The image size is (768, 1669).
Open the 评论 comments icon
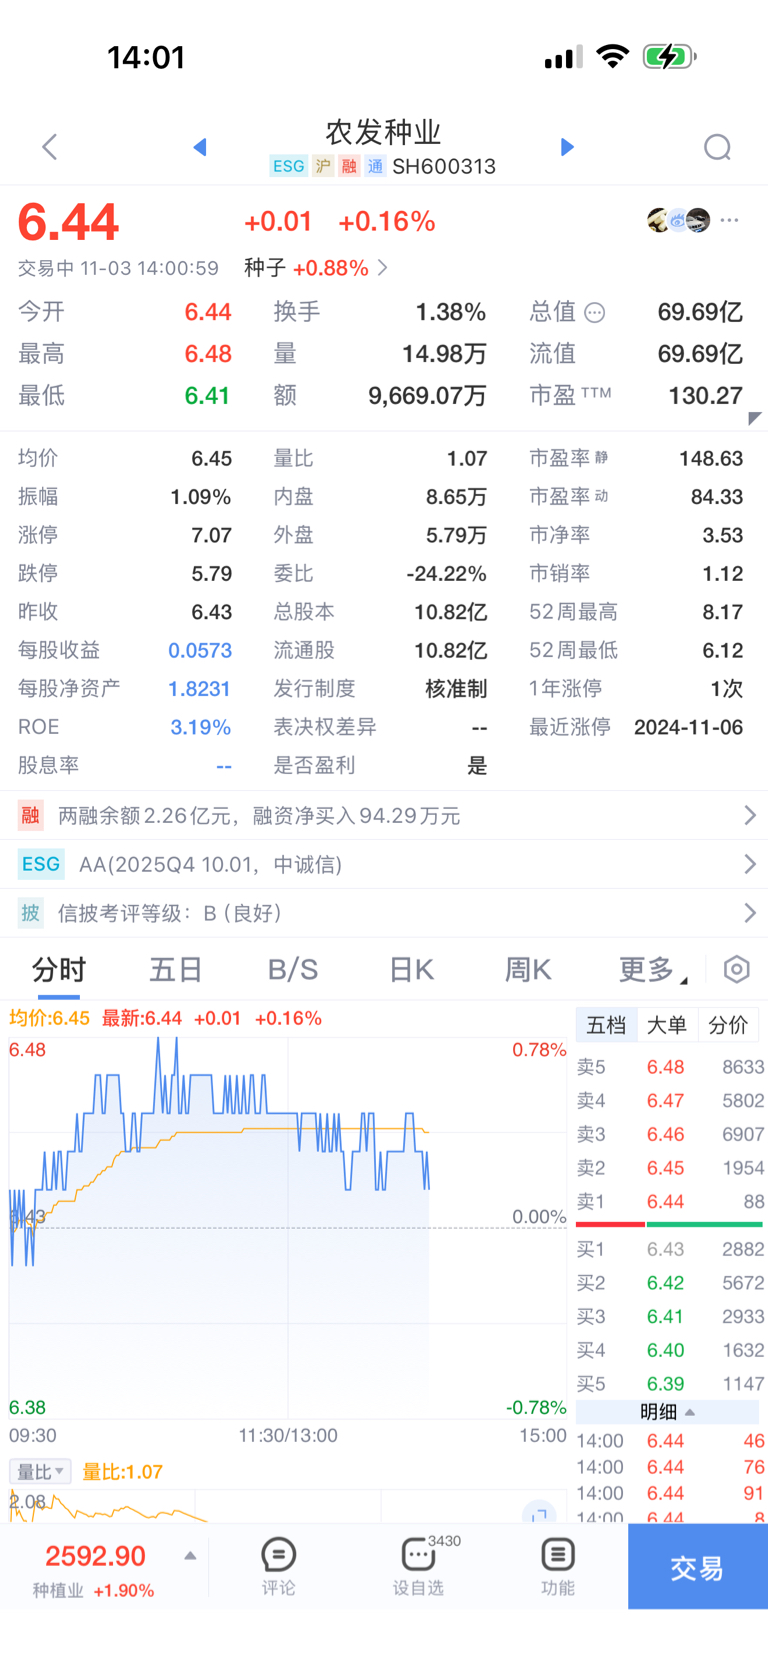point(278,1567)
